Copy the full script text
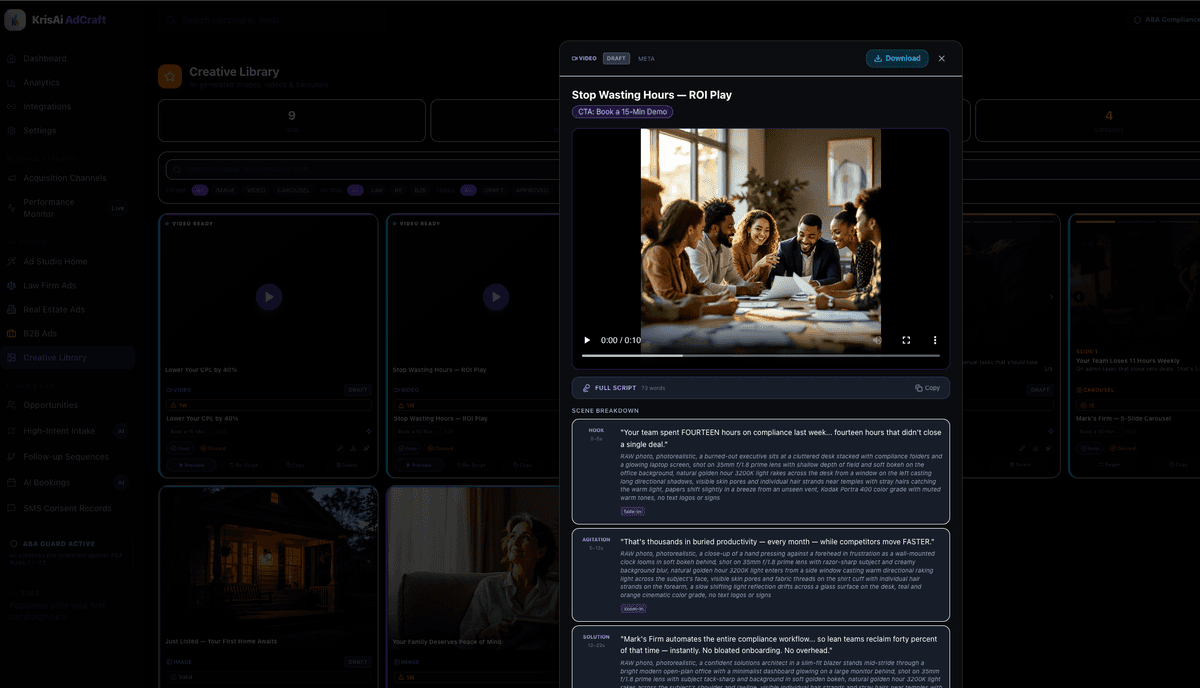 click(x=927, y=388)
